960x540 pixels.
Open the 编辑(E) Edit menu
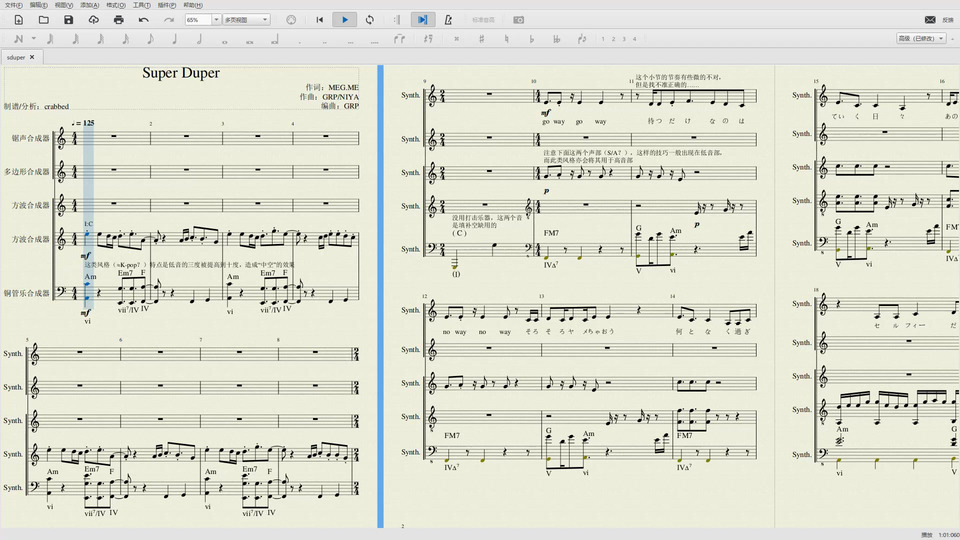[39, 5]
